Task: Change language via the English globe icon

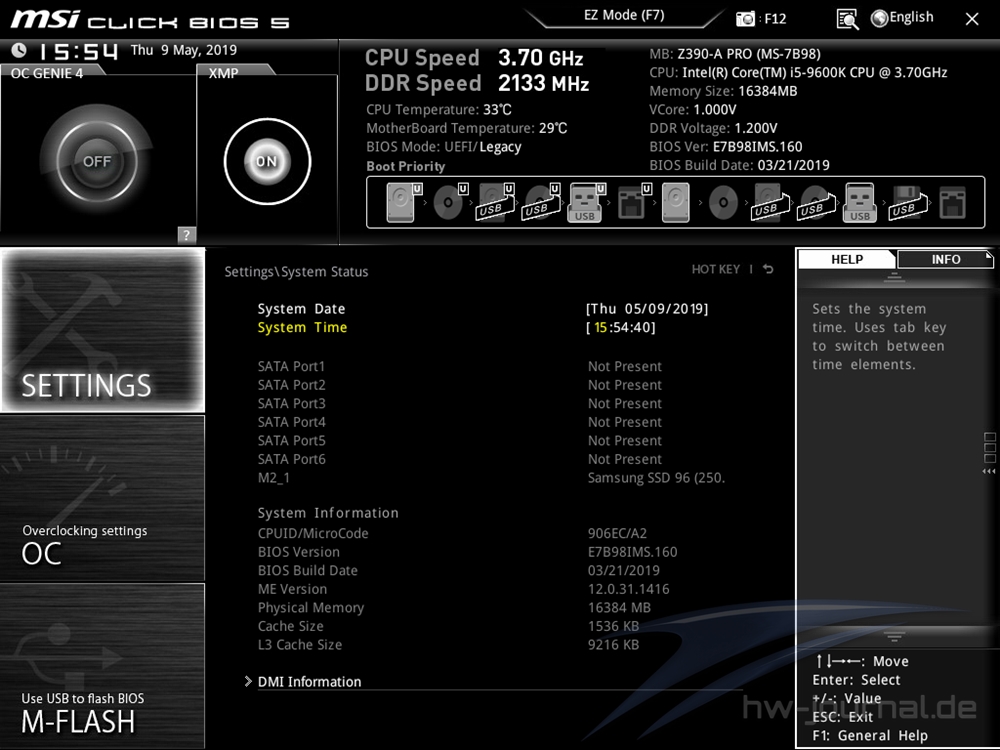Action: 879,18
